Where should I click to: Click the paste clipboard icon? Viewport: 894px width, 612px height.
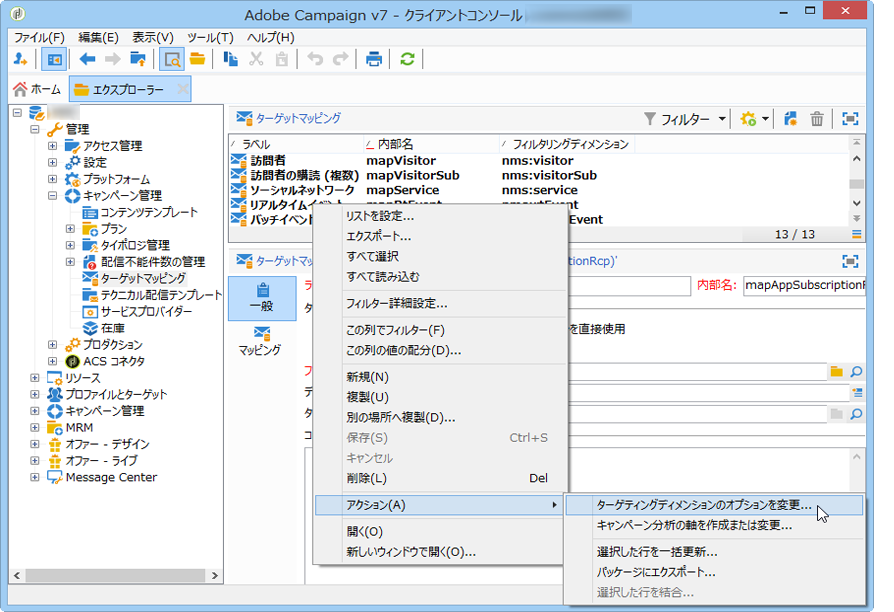282,59
